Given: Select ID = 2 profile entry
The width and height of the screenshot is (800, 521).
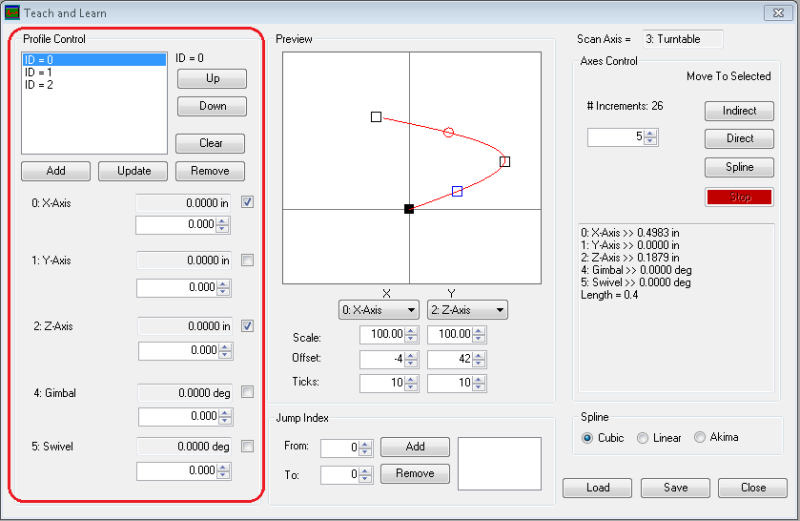Looking at the screenshot, I should point(40,85).
